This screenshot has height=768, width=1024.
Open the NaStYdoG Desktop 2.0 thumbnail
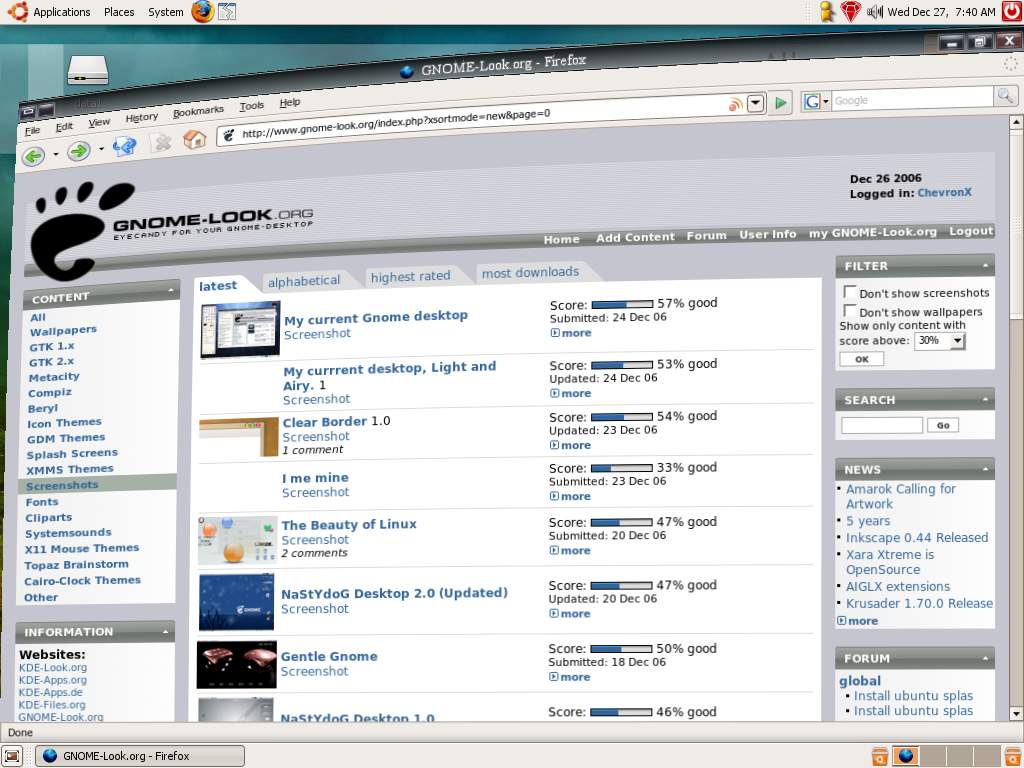coord(236,602)
